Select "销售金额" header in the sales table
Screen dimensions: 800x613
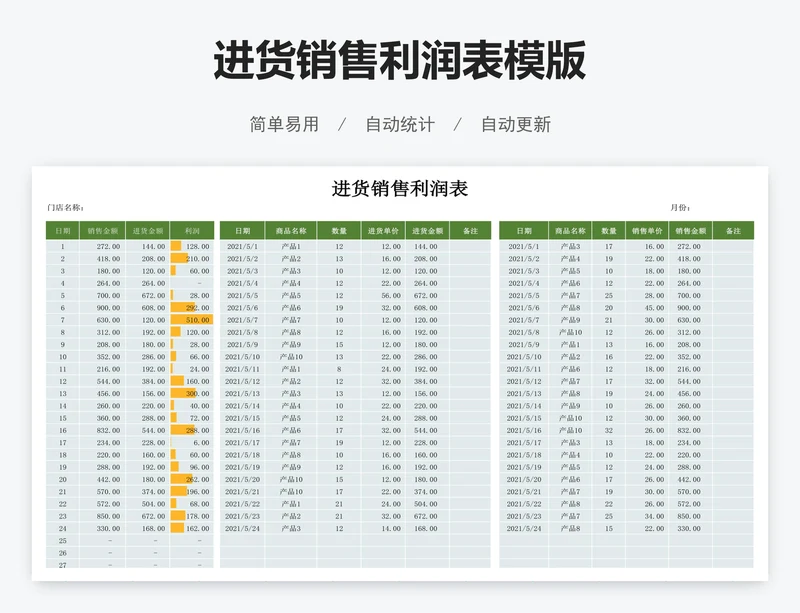(691, 231)
